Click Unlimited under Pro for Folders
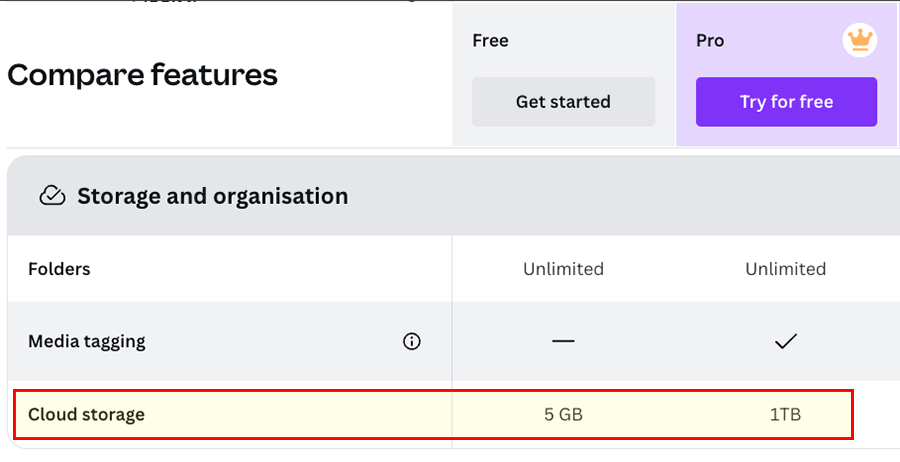The image size is (900, 462). click(786, 269)
